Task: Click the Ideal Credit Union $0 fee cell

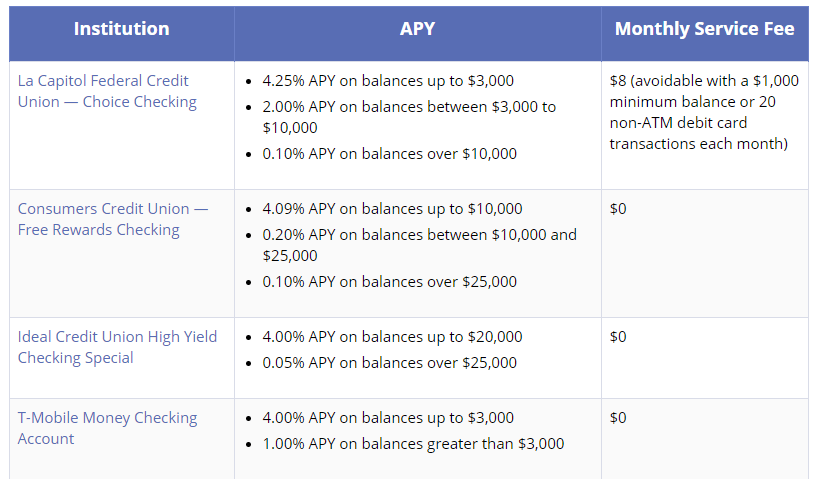Action: [x=619, y=337]
